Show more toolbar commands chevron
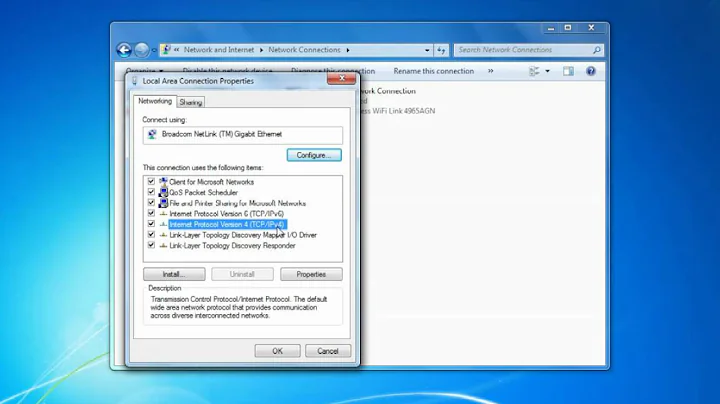720x404 pixels. (490, 71)
